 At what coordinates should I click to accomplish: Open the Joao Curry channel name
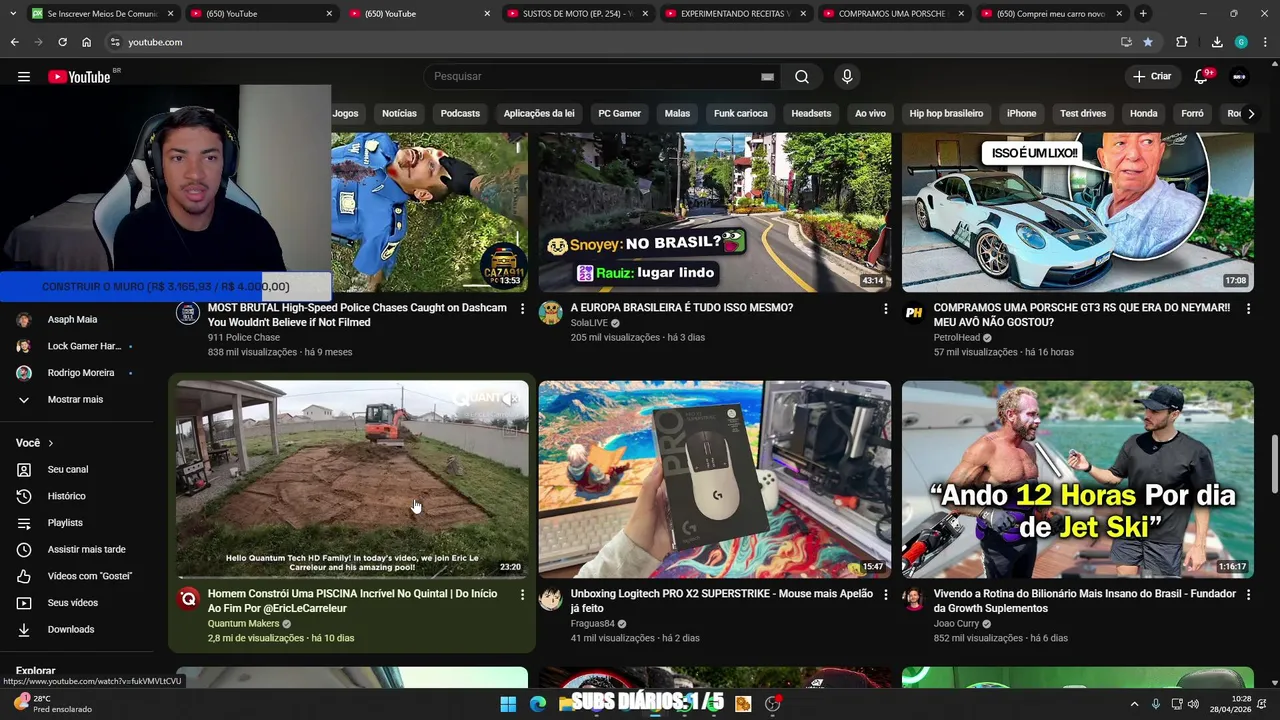(956, 624)
